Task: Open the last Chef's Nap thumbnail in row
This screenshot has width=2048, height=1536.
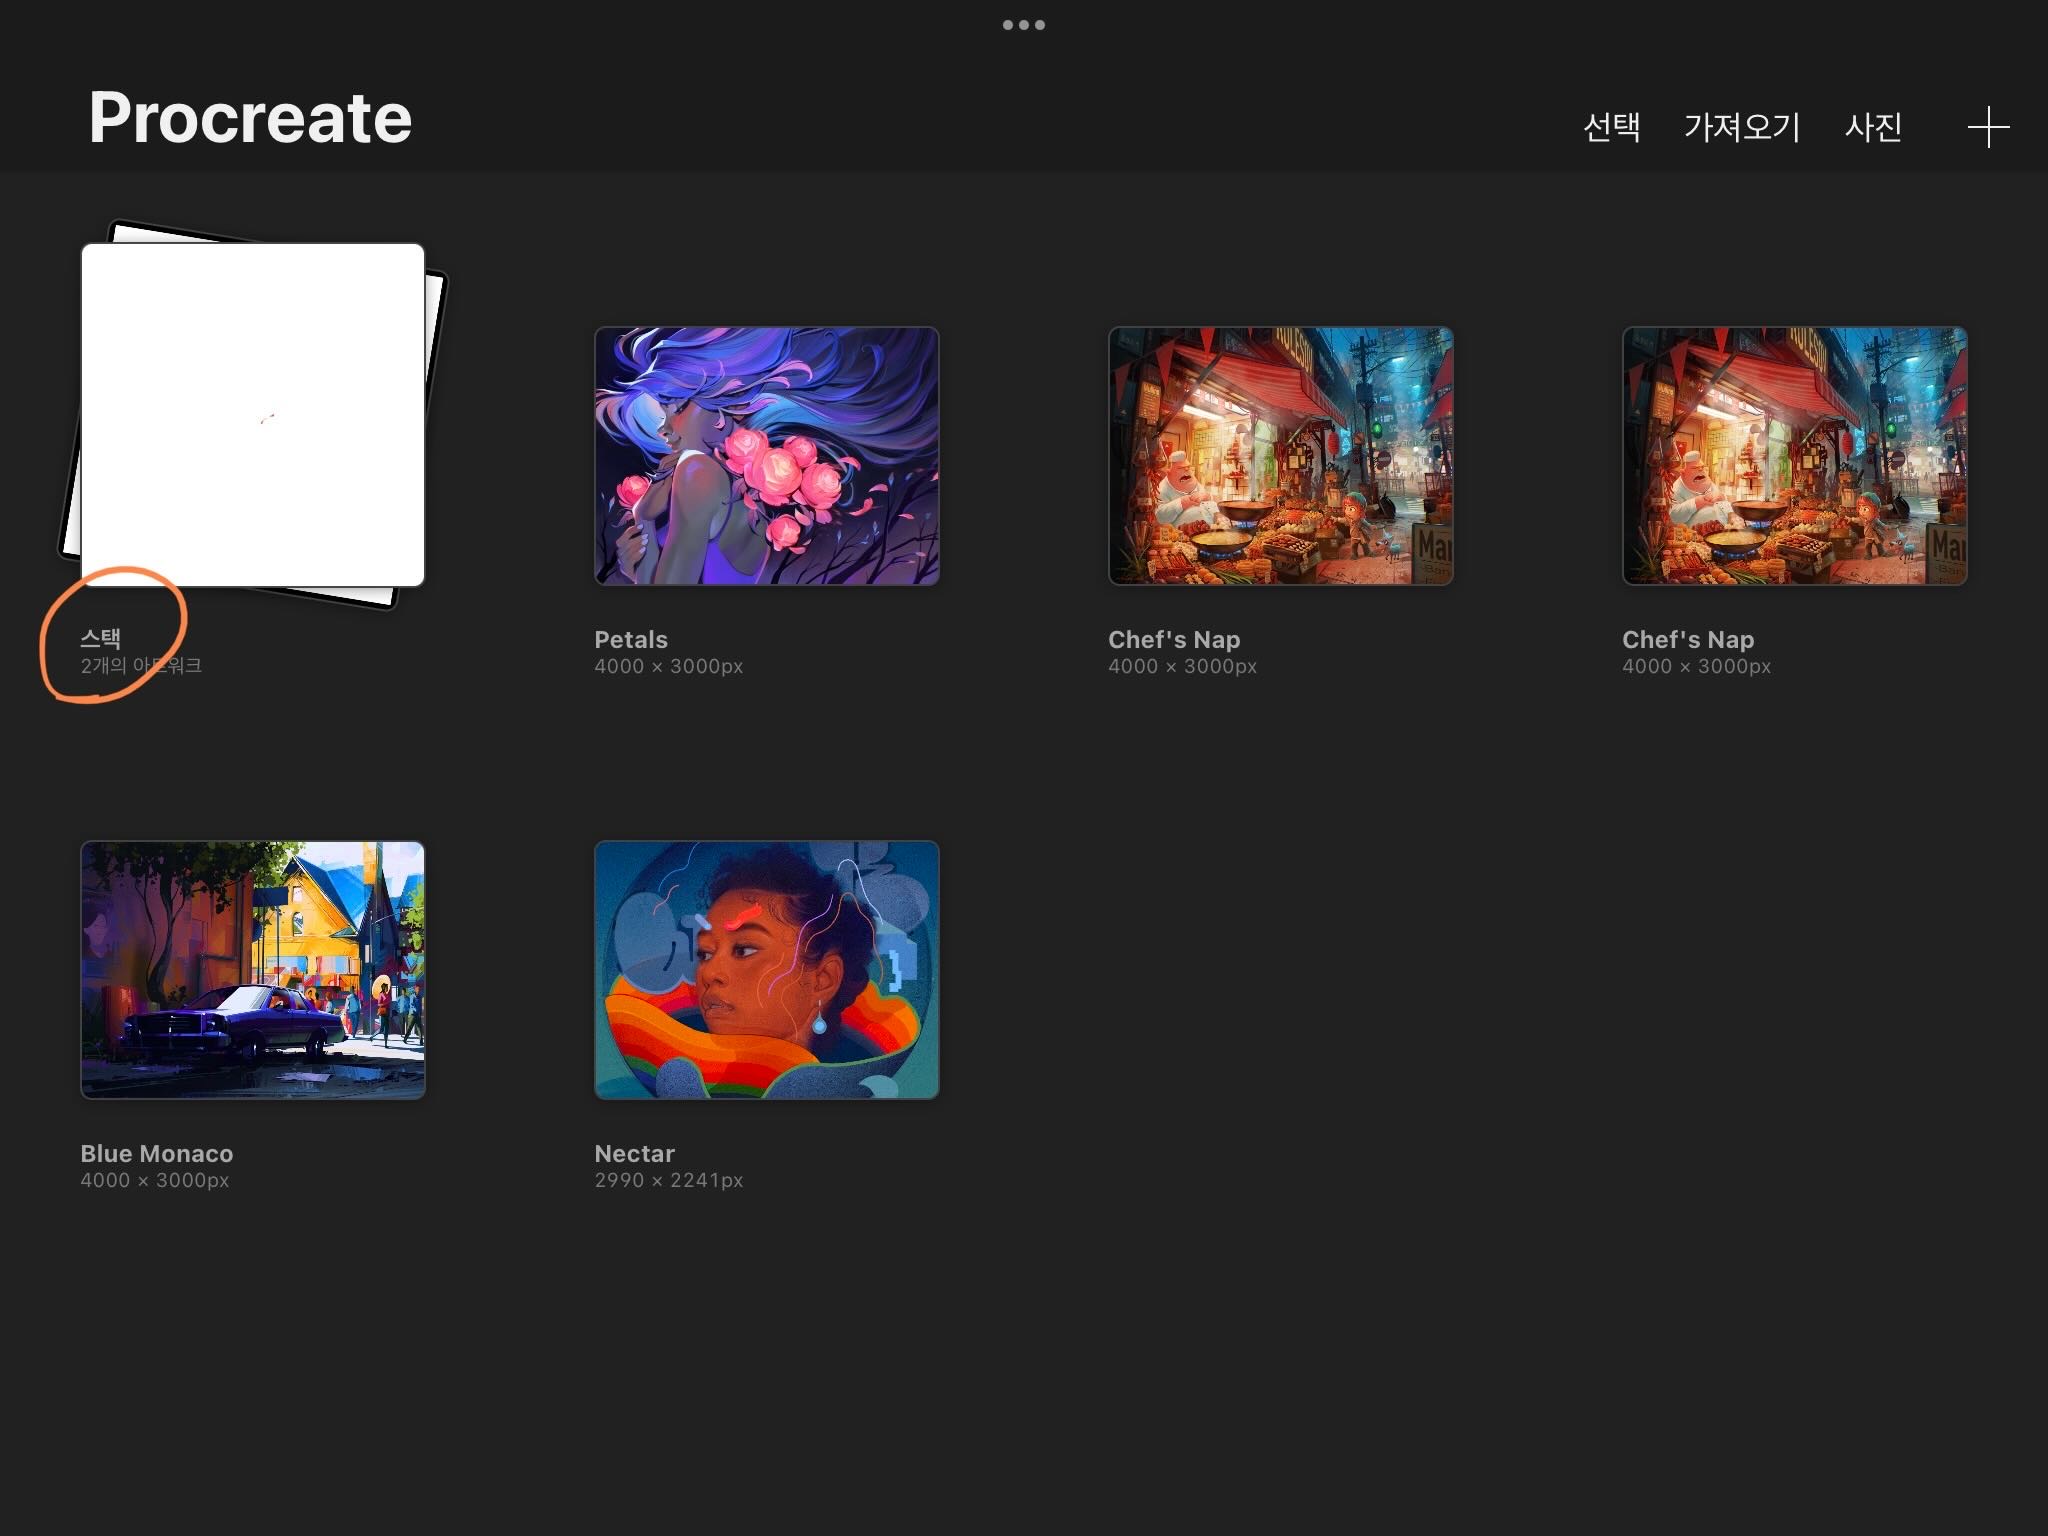Action: 1794,456
